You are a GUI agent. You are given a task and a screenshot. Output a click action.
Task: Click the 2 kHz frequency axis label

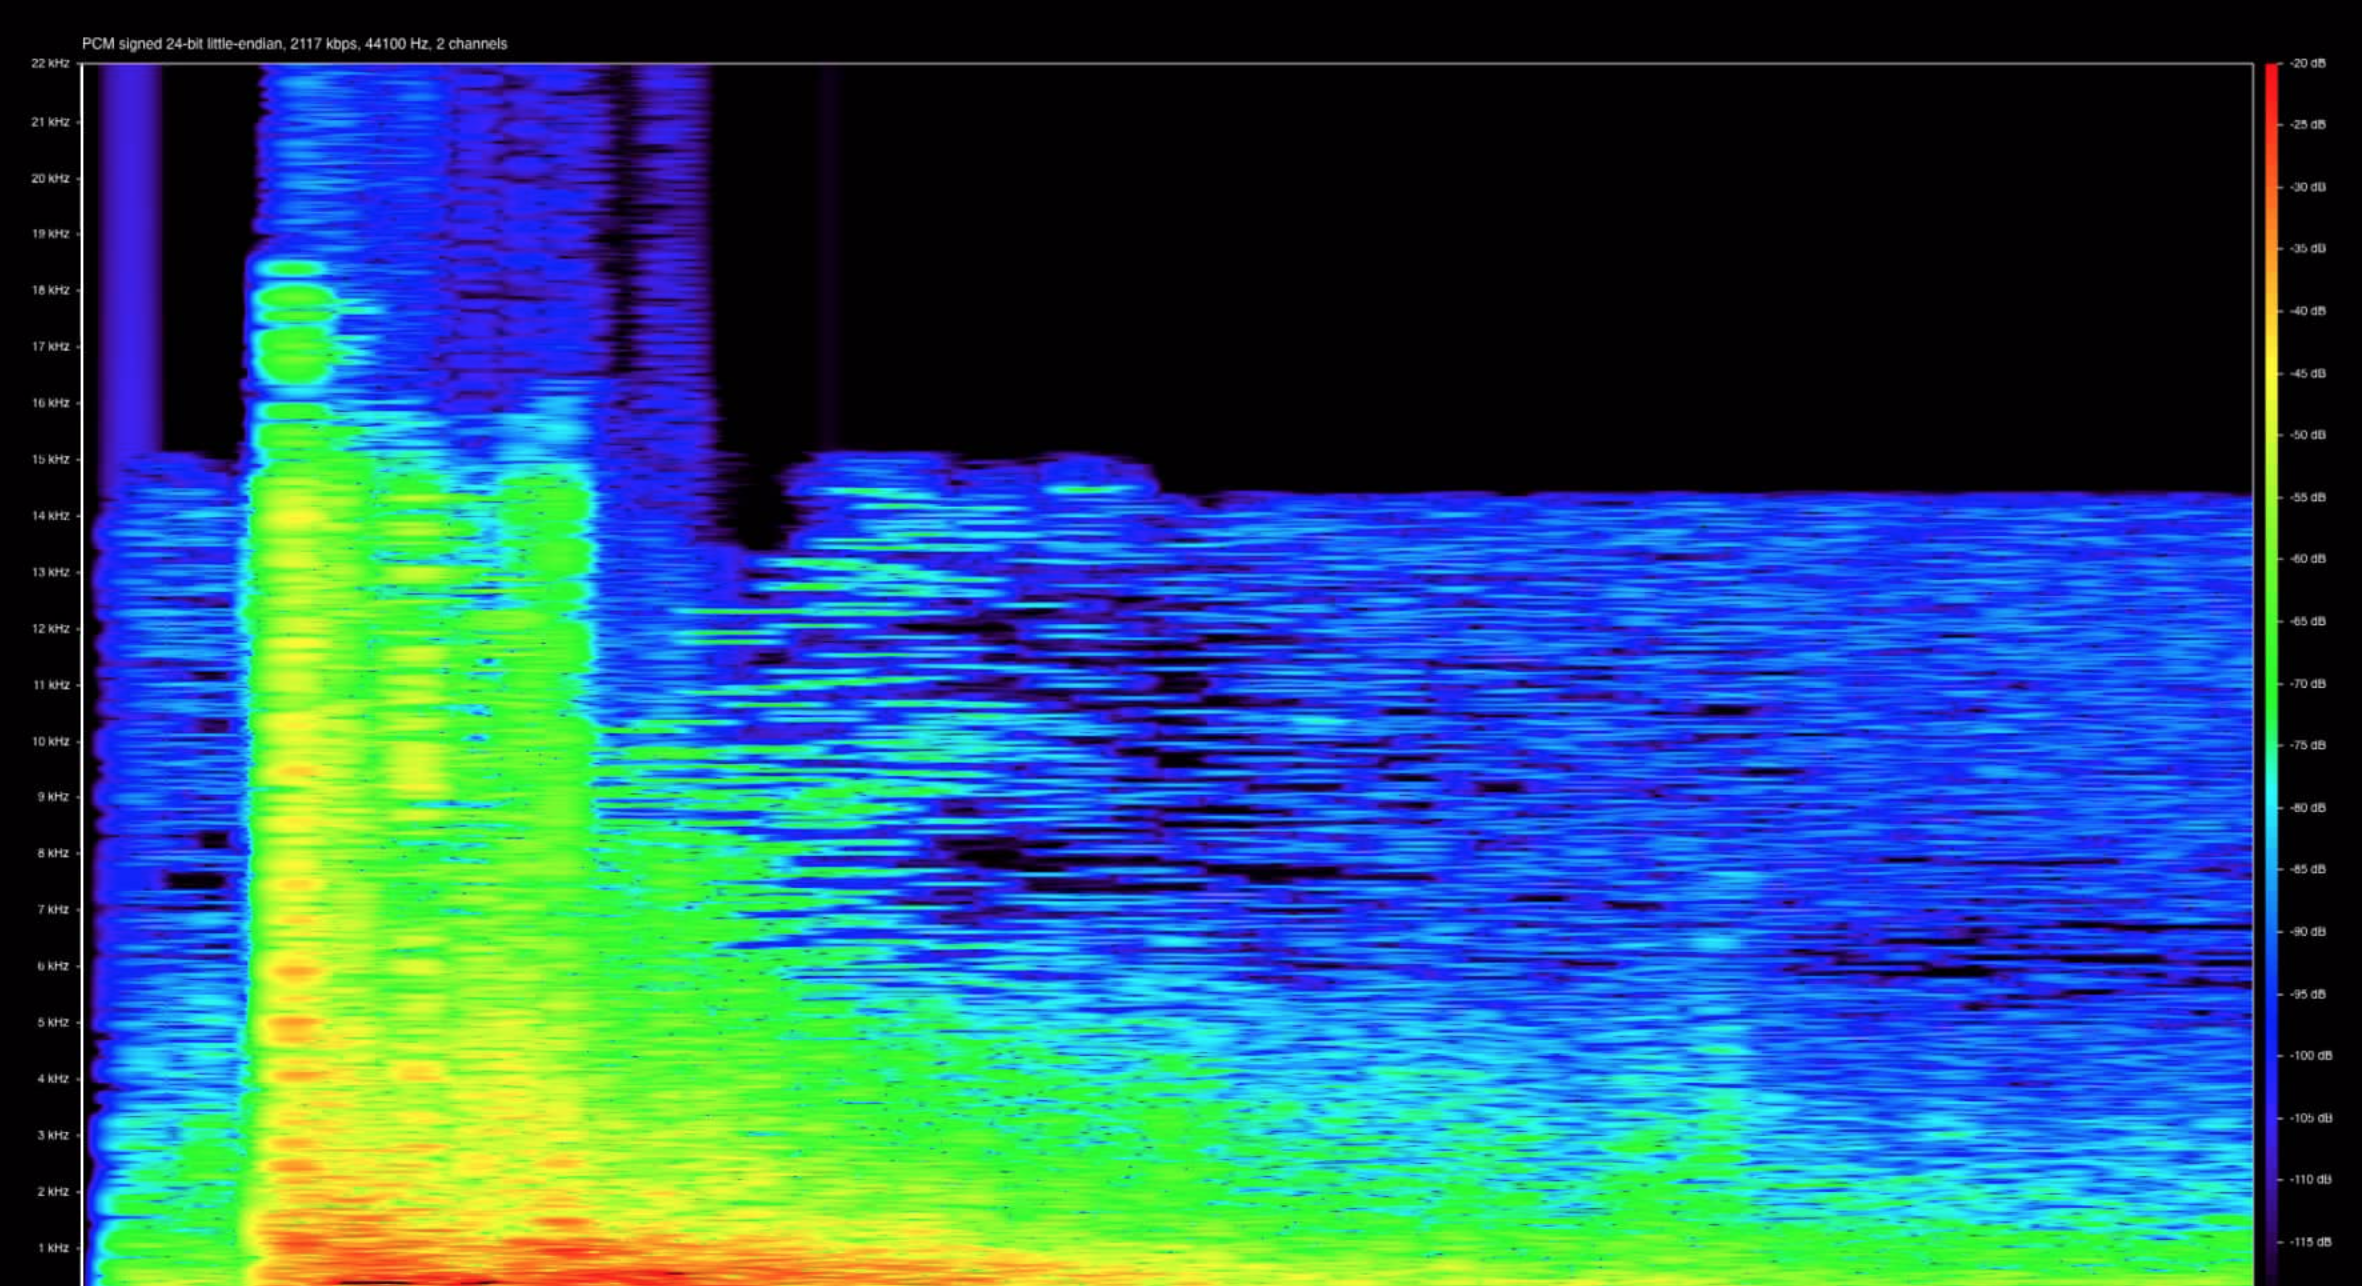coord(53,1192)
